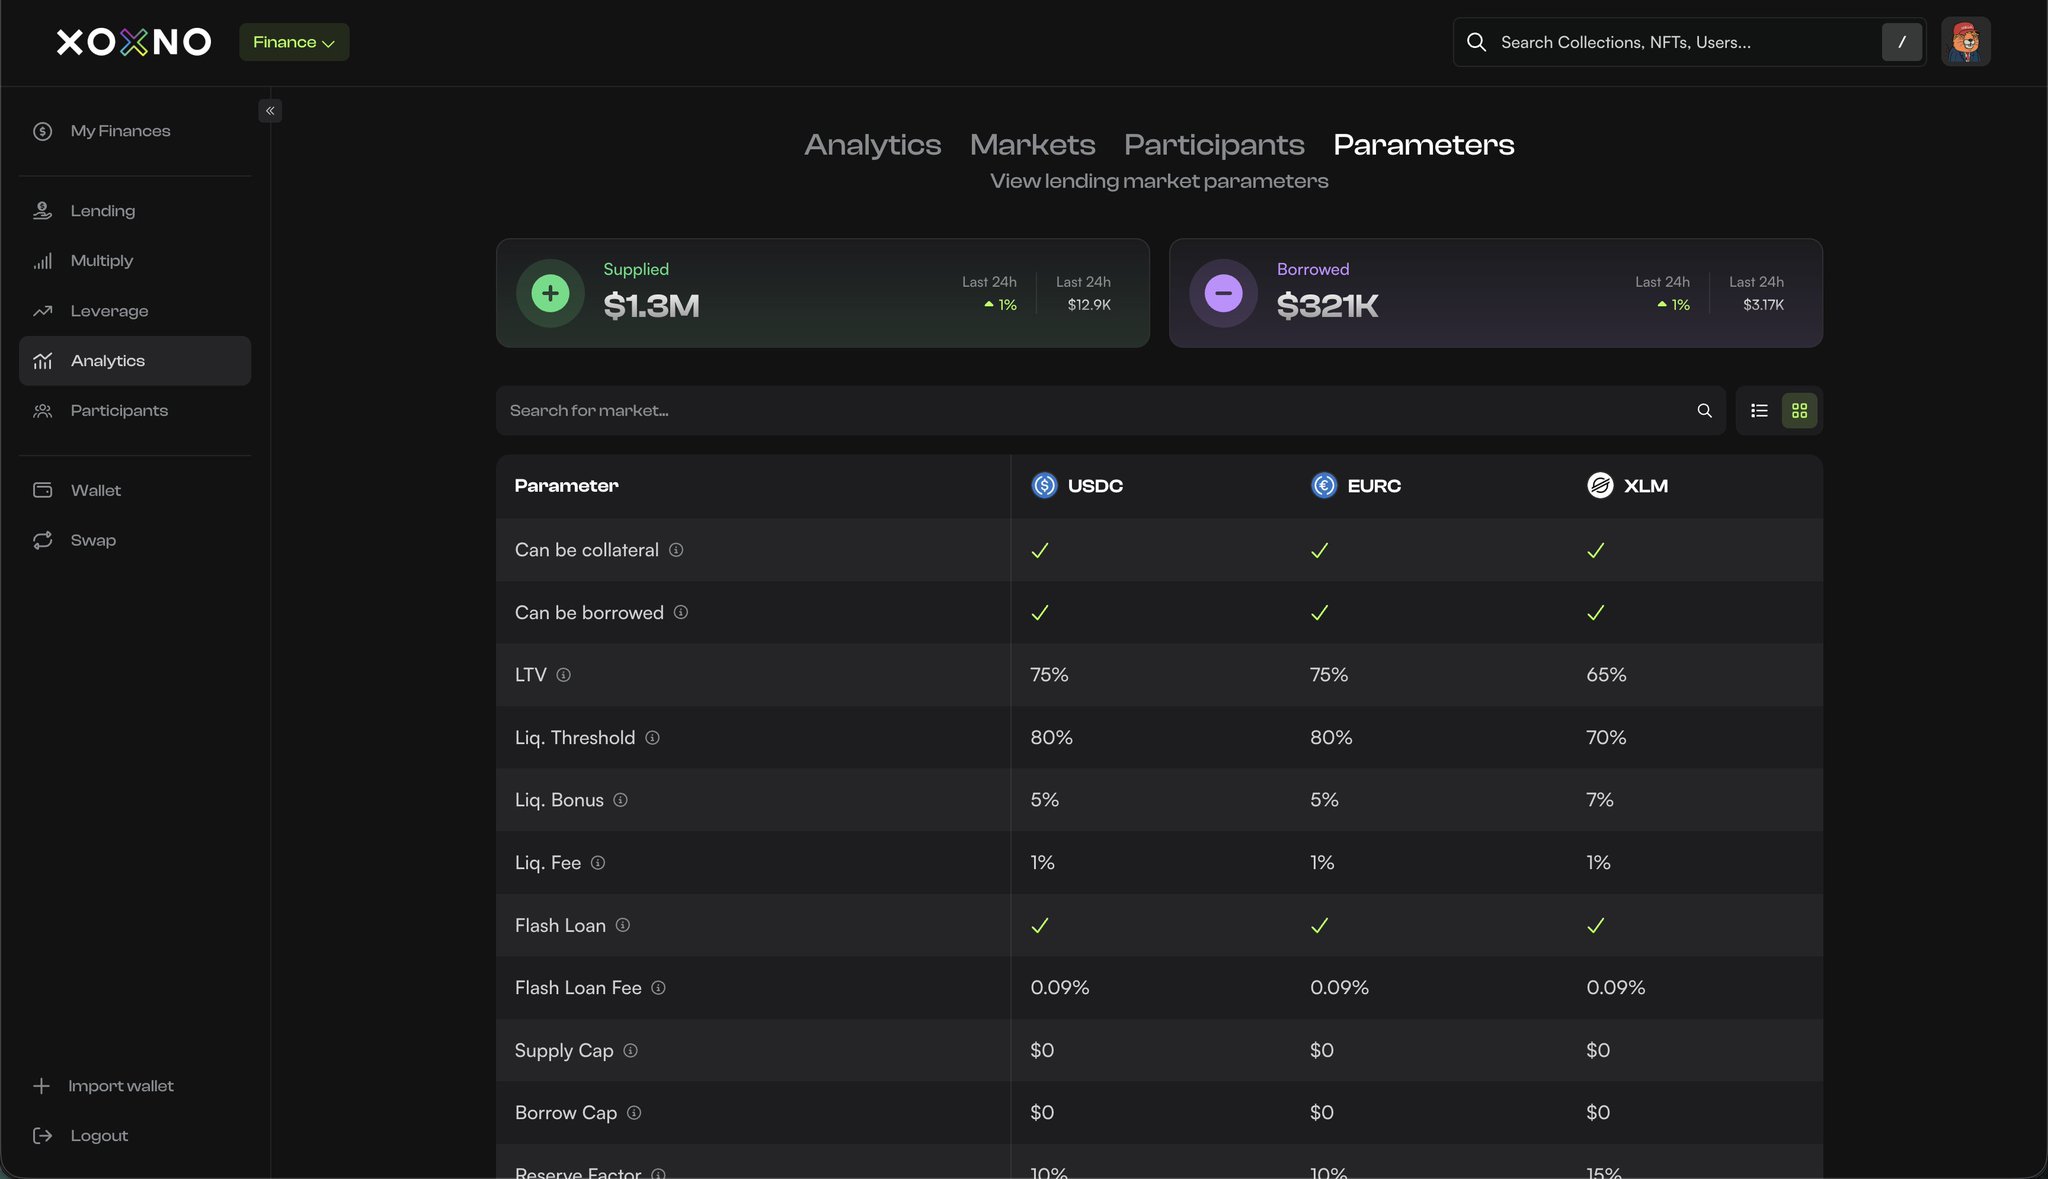Click info icon beside Flash Loan Fee
This screenshot has width=2048, height=1179.
point(658,988)
